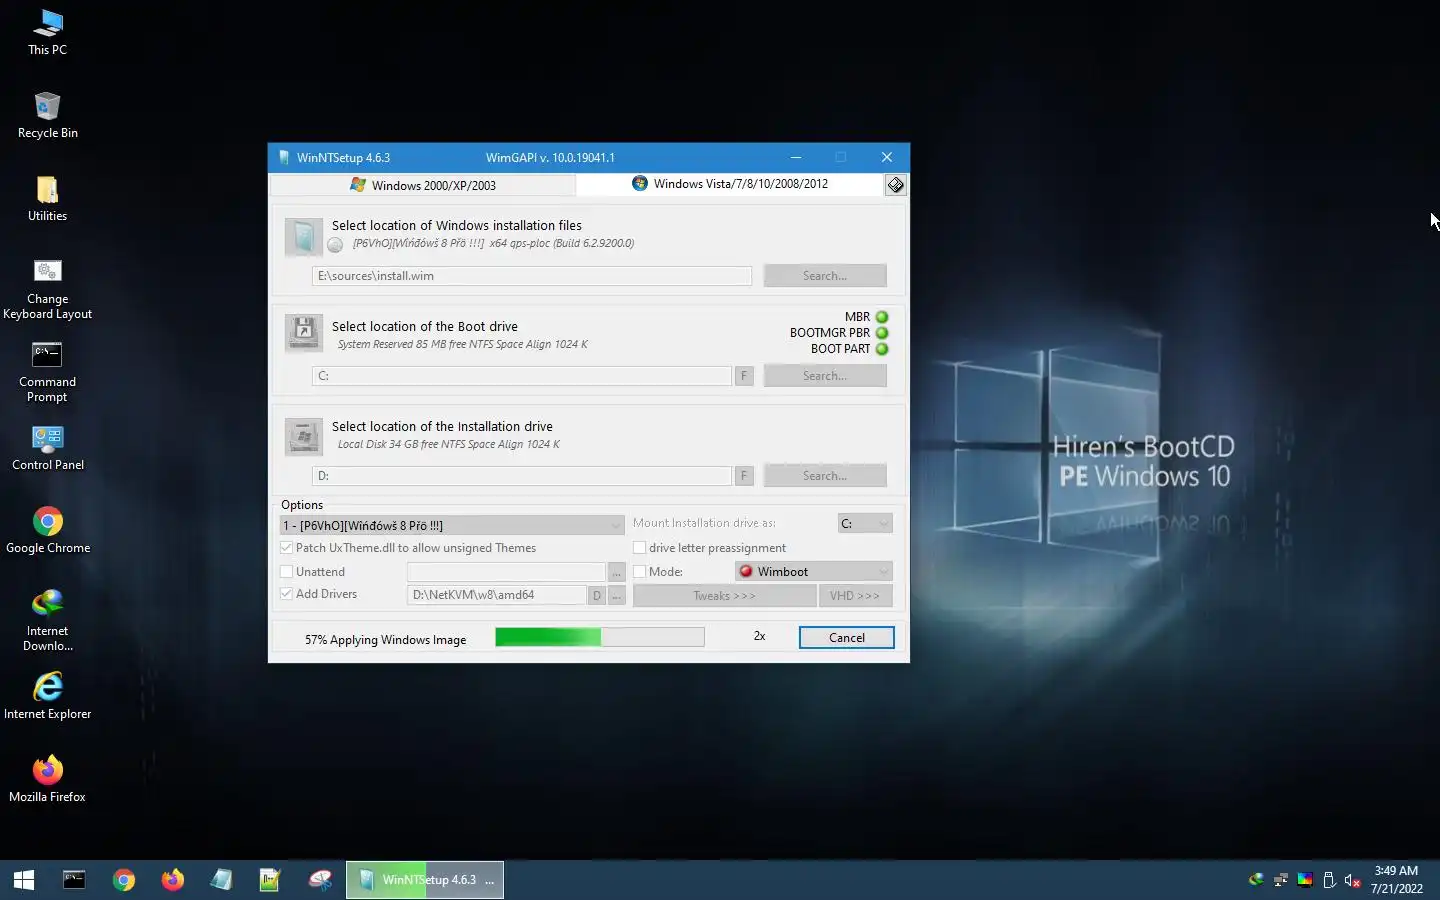Image resolution: width=1440 pixels, height=900 pixels.
Task: Click Search for Boot drive
Action: [x=825, y=376]
